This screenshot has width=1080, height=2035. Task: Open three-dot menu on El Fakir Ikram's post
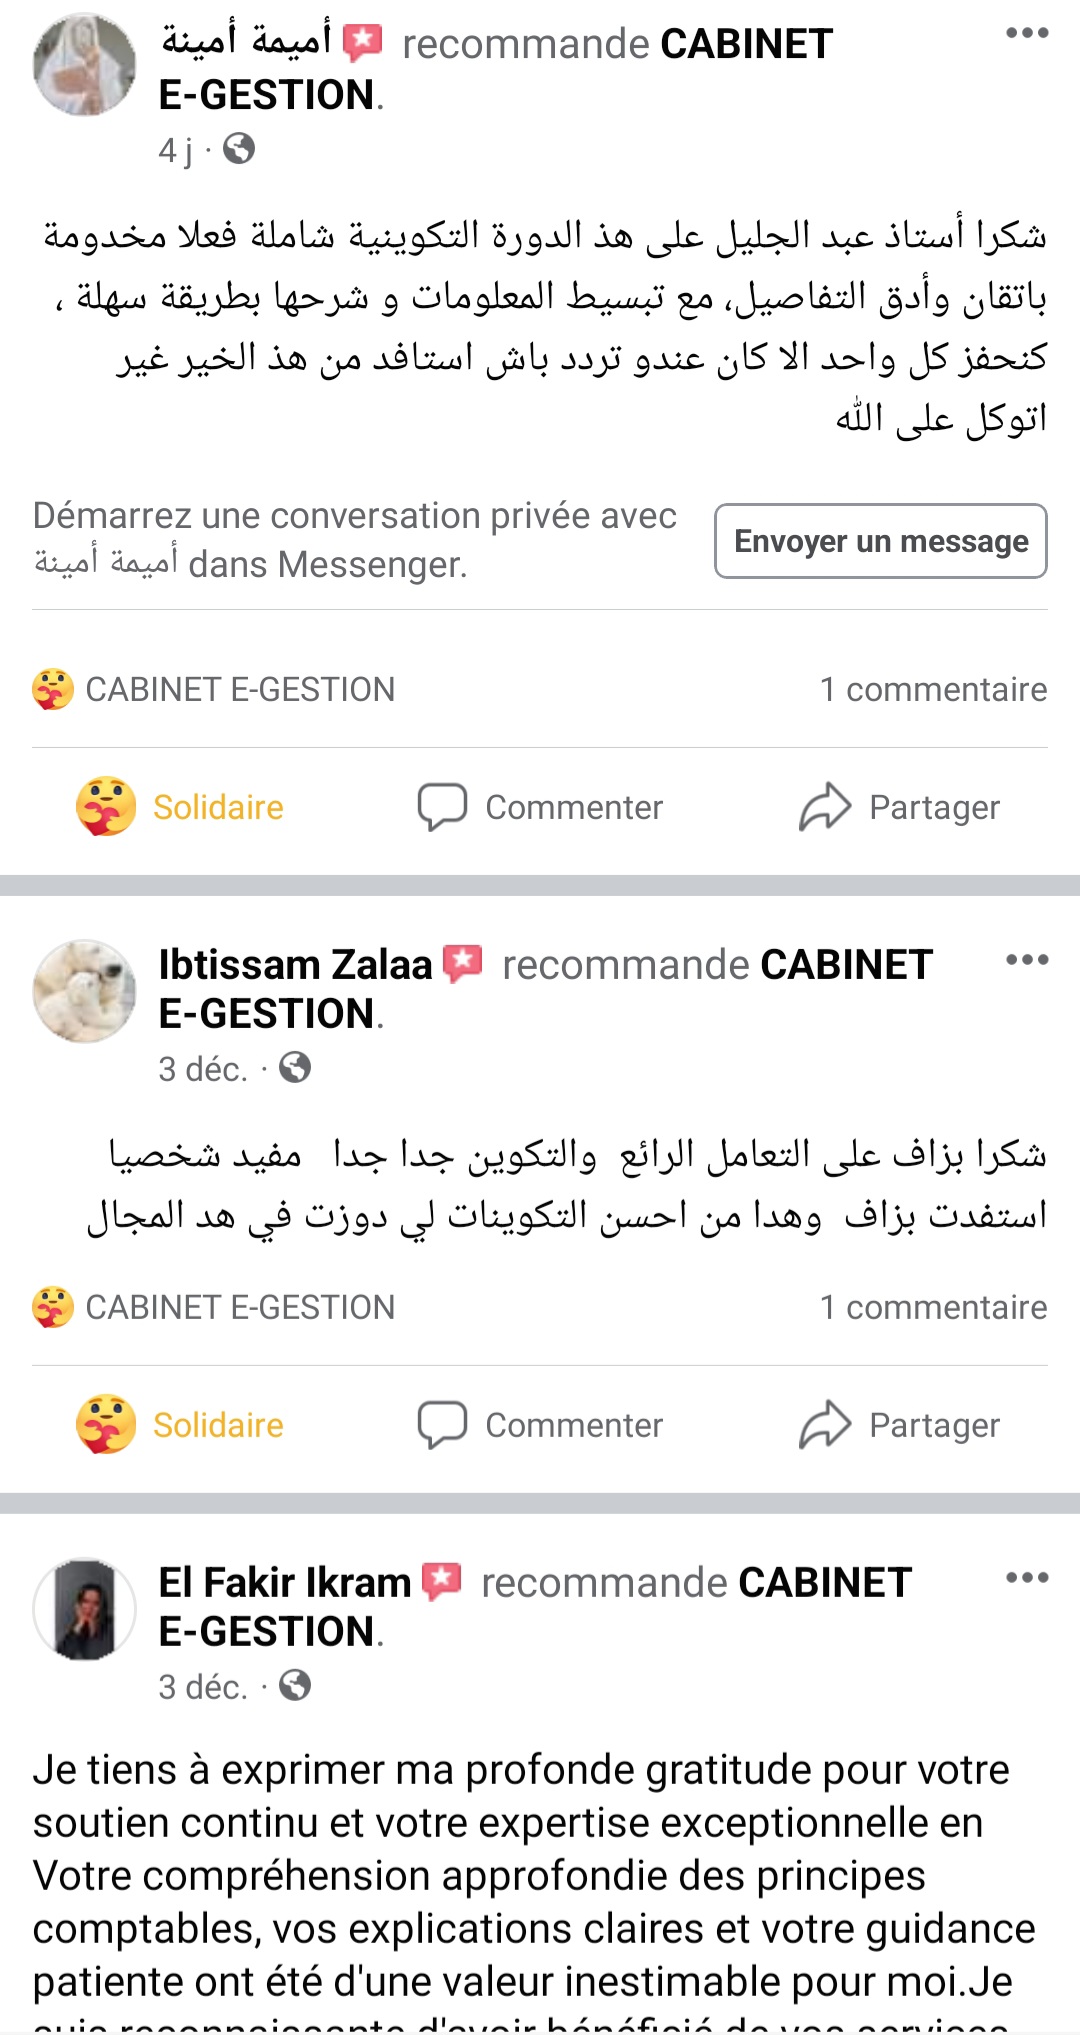click(1027, 1578)
